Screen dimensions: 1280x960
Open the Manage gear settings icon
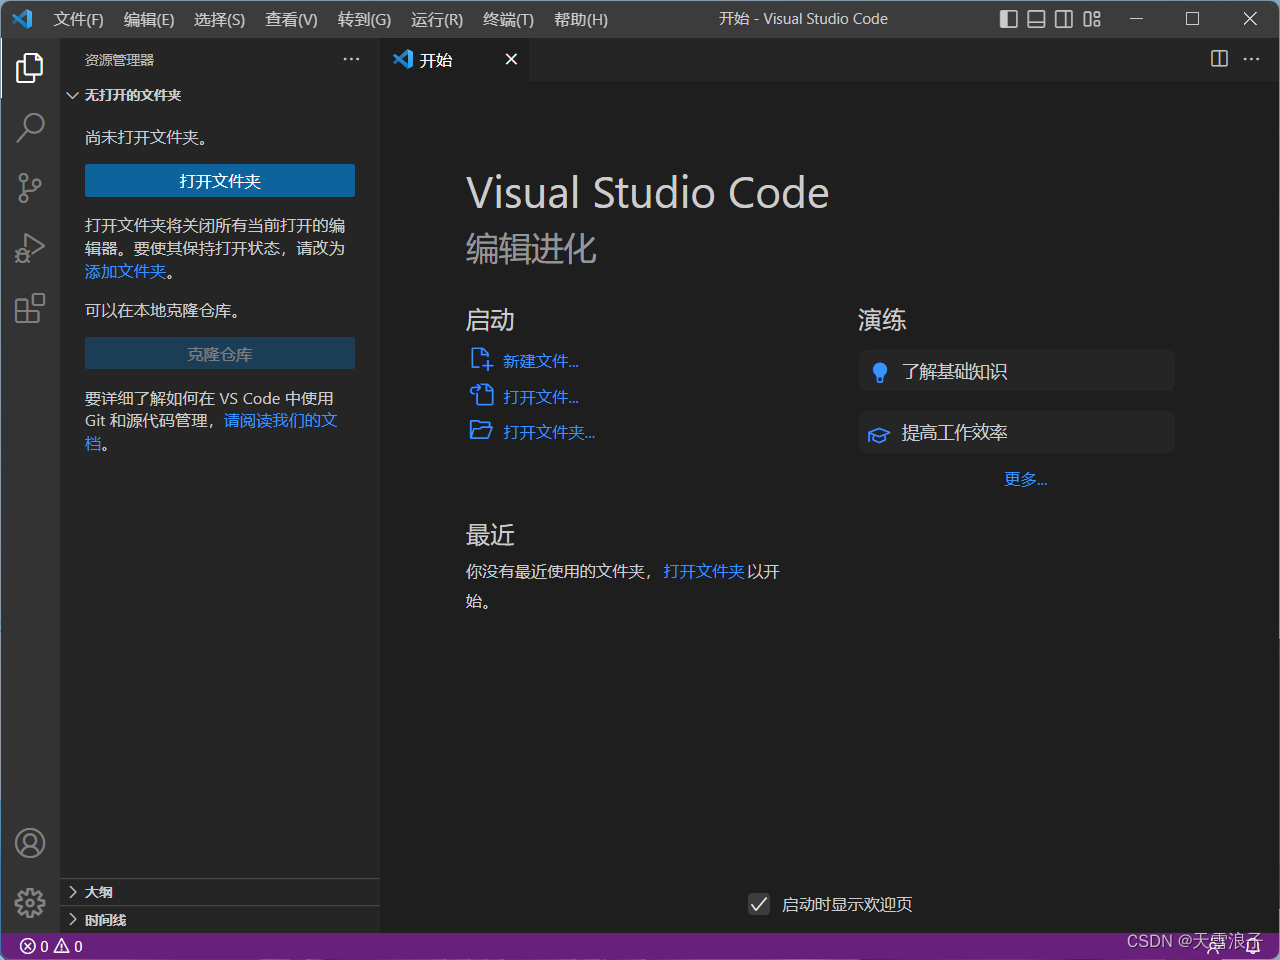point(30,903)
